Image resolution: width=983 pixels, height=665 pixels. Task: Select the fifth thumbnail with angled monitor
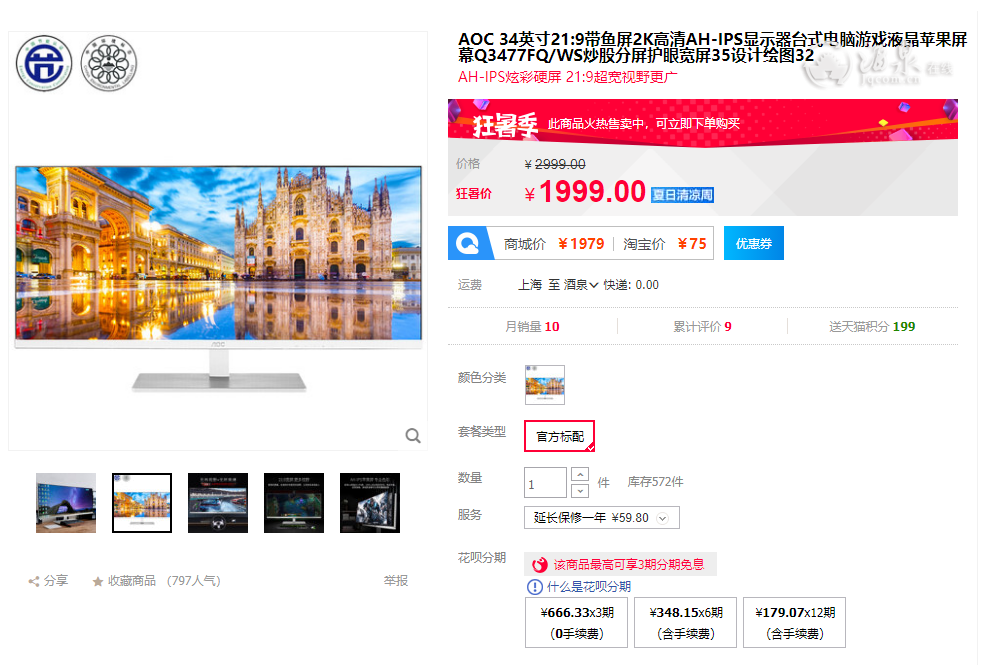[x=370, y=503]
